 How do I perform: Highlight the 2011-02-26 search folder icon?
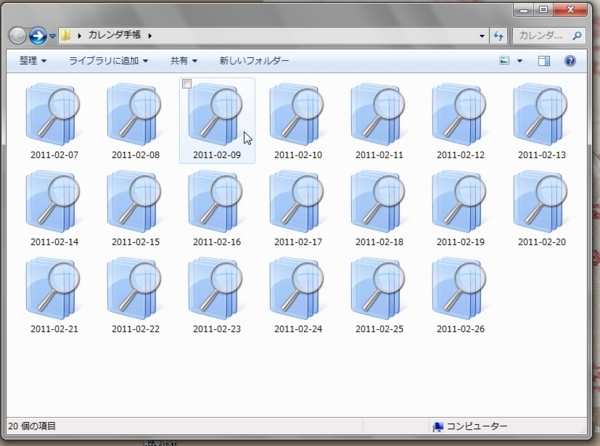459,288
